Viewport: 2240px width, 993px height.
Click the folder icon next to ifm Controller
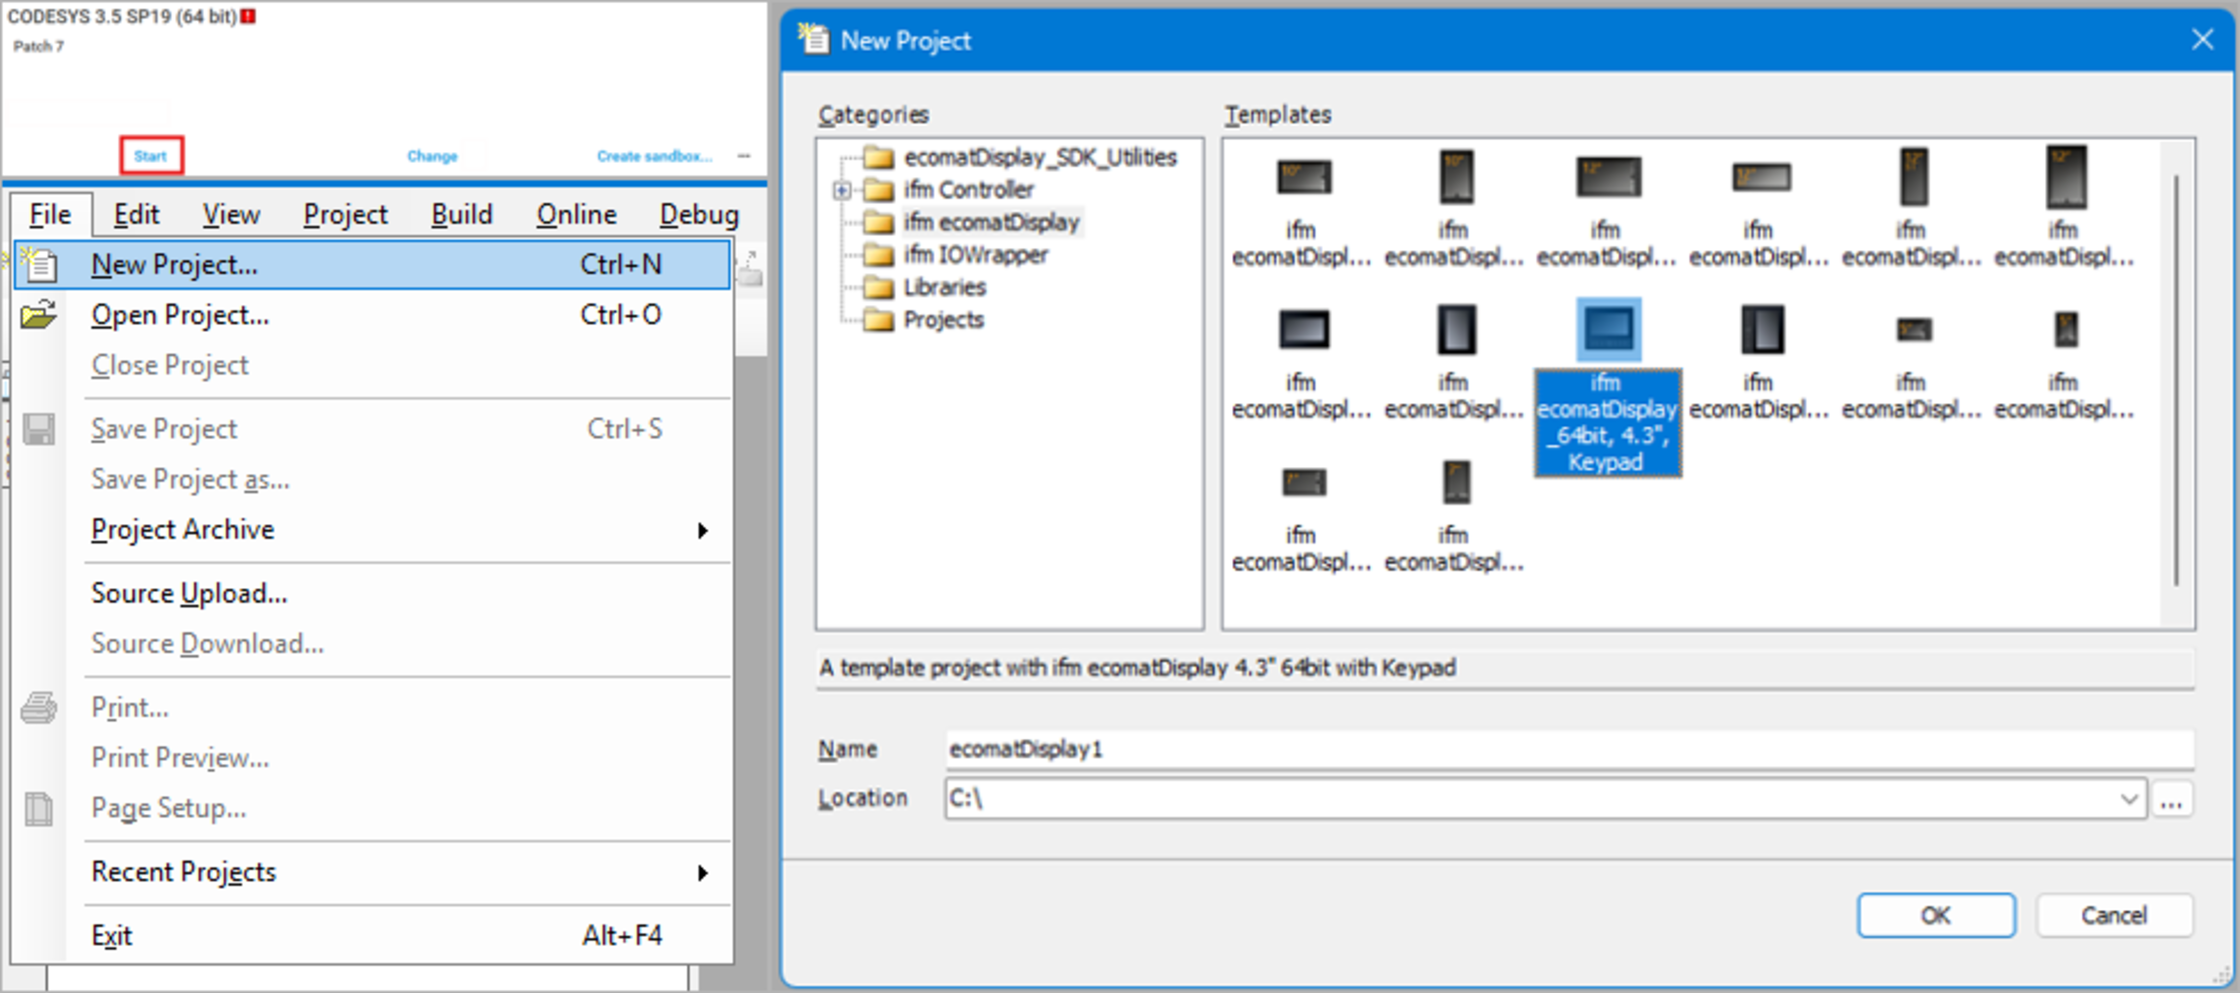878,190
